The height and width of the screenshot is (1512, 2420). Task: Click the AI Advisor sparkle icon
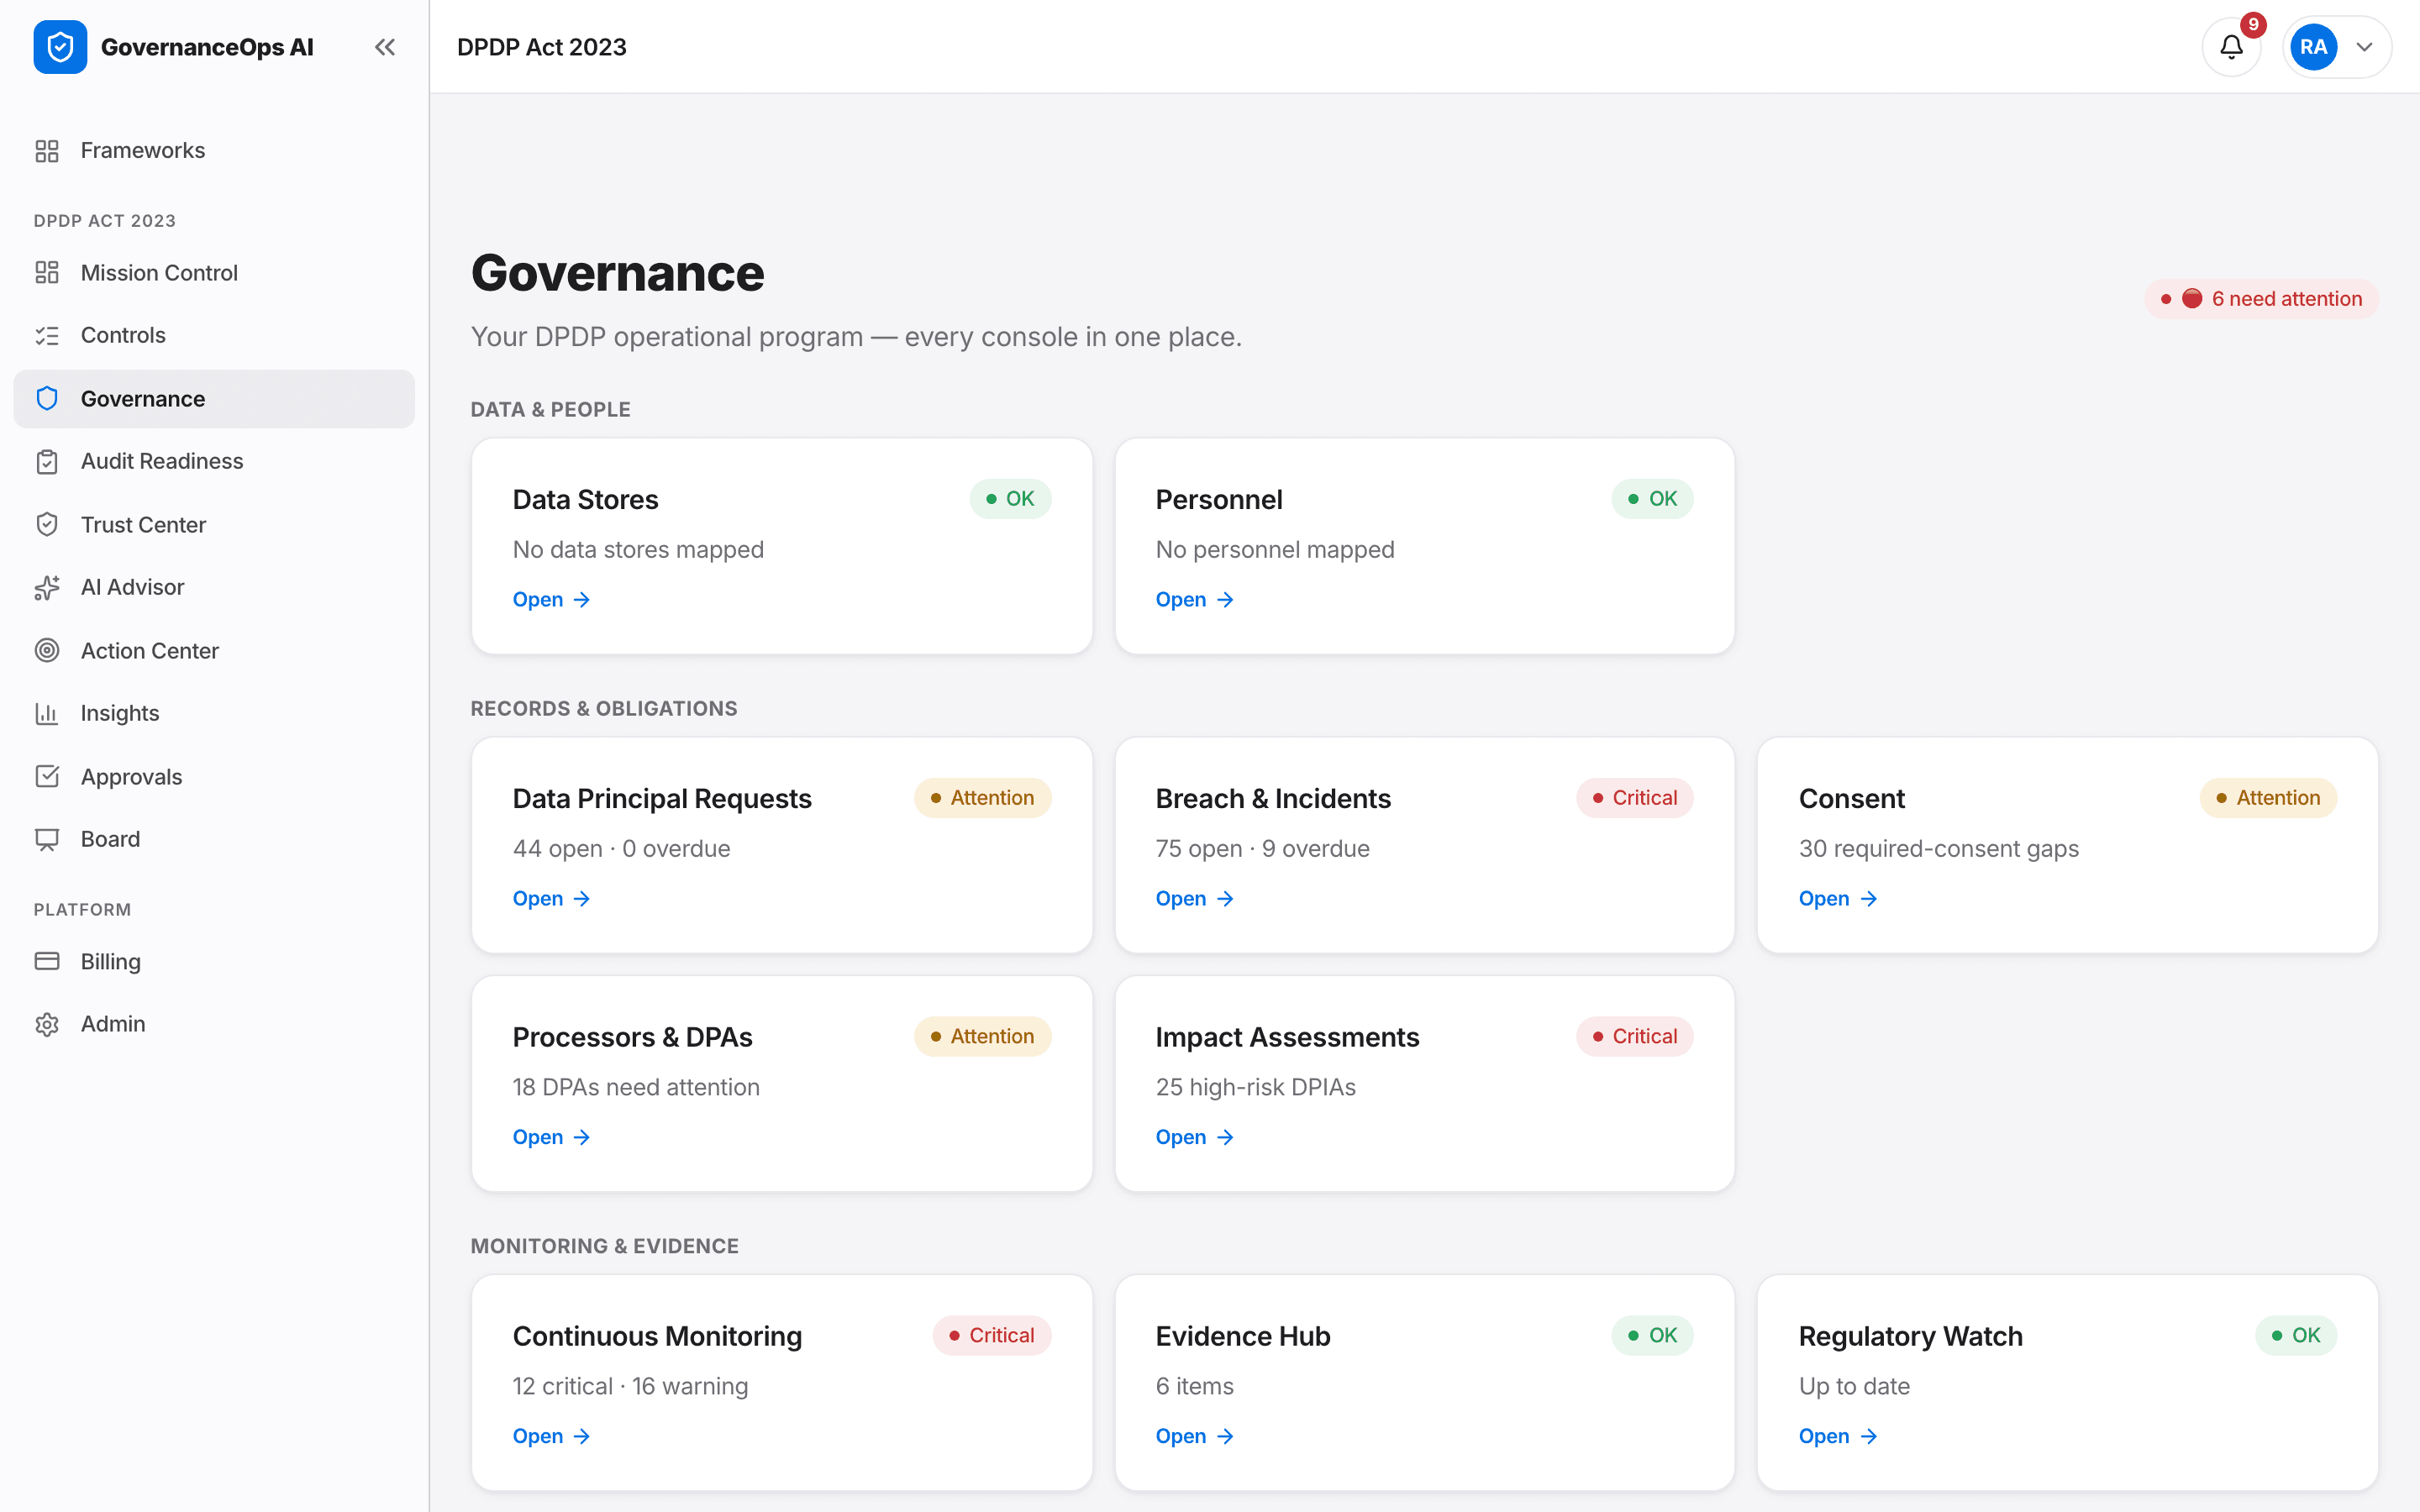pos(47,587)
